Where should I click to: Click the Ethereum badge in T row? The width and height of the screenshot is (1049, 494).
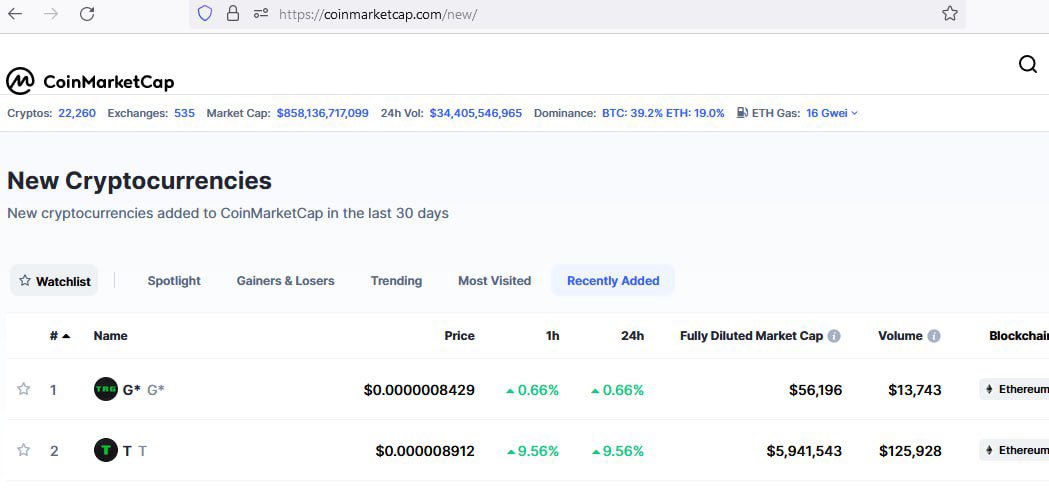point(1014,450)
